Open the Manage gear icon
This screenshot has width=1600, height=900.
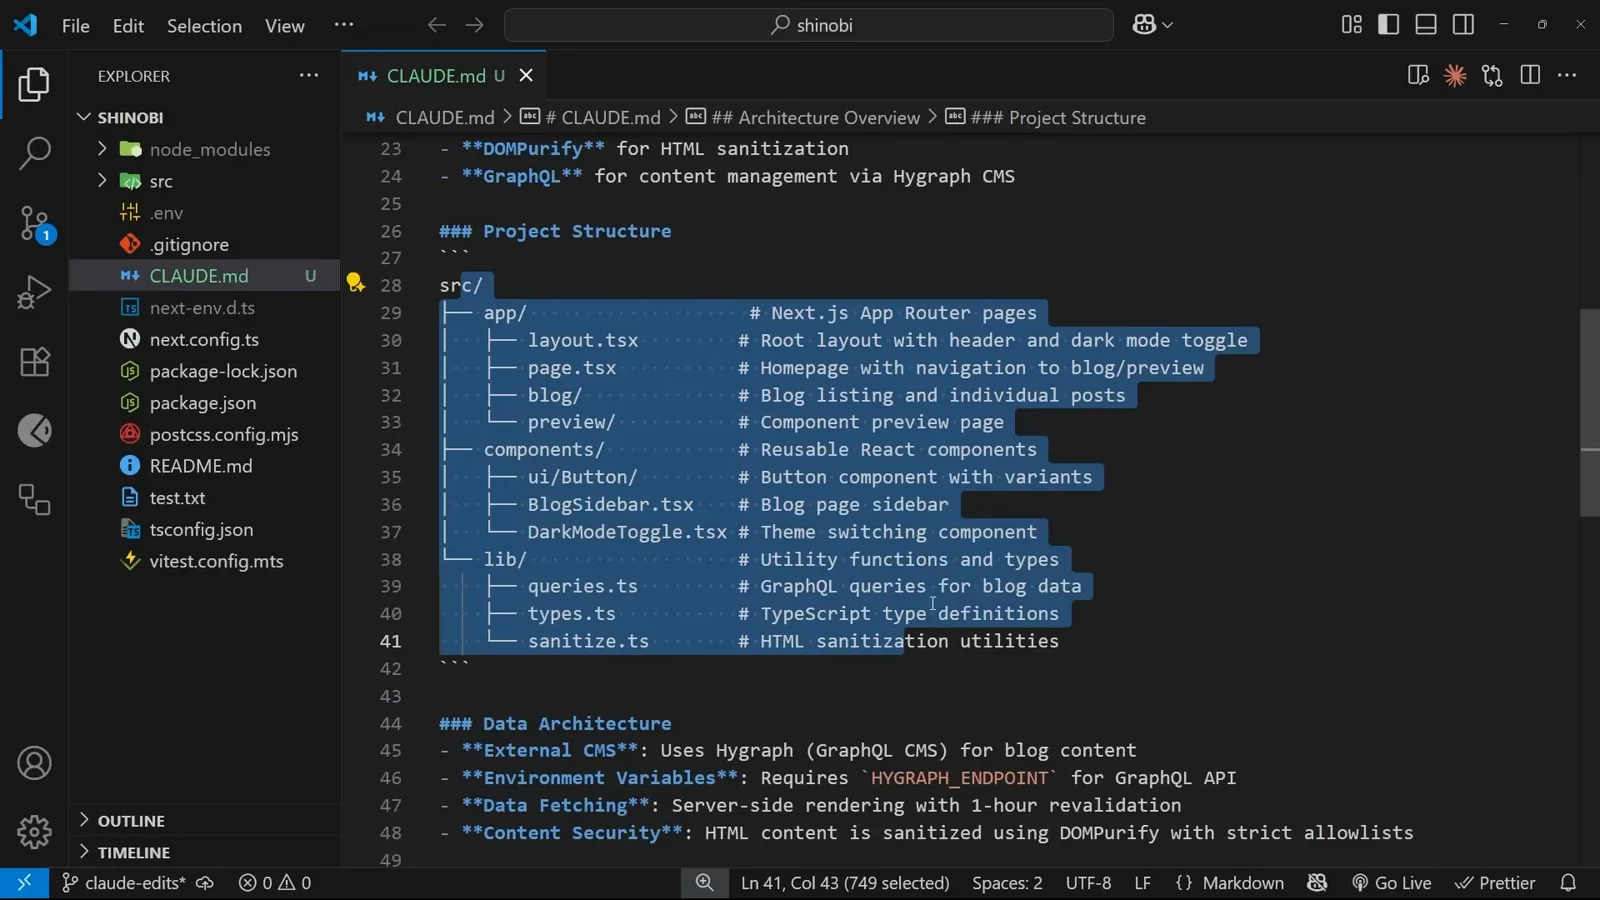pyautogui.click(x=34, y=831)
